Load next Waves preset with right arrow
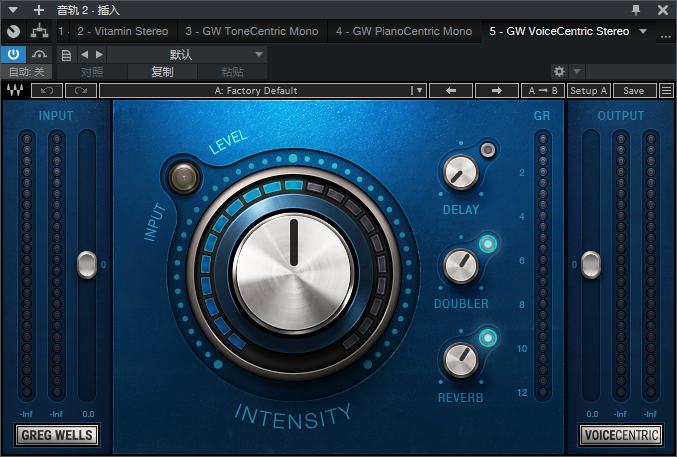677x457 pixels. point(497,90)
